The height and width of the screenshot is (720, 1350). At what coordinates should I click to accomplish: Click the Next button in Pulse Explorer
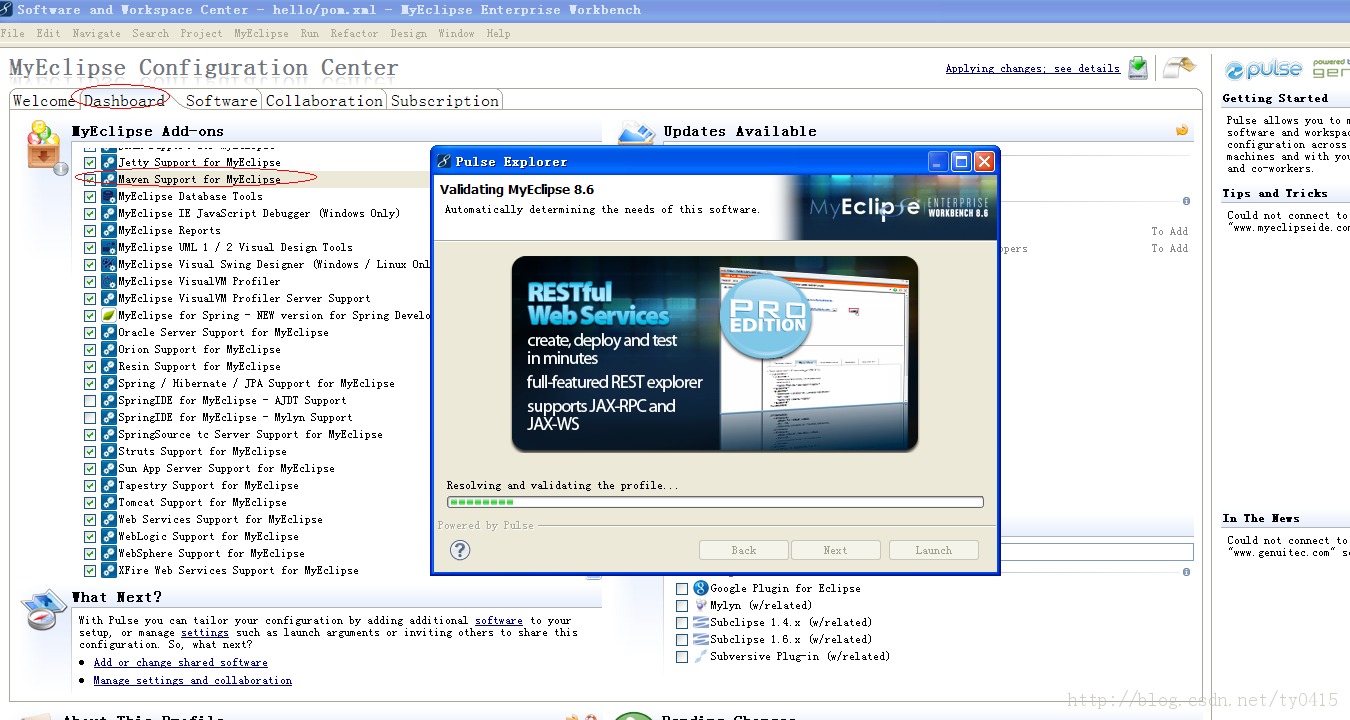(836, 550)
